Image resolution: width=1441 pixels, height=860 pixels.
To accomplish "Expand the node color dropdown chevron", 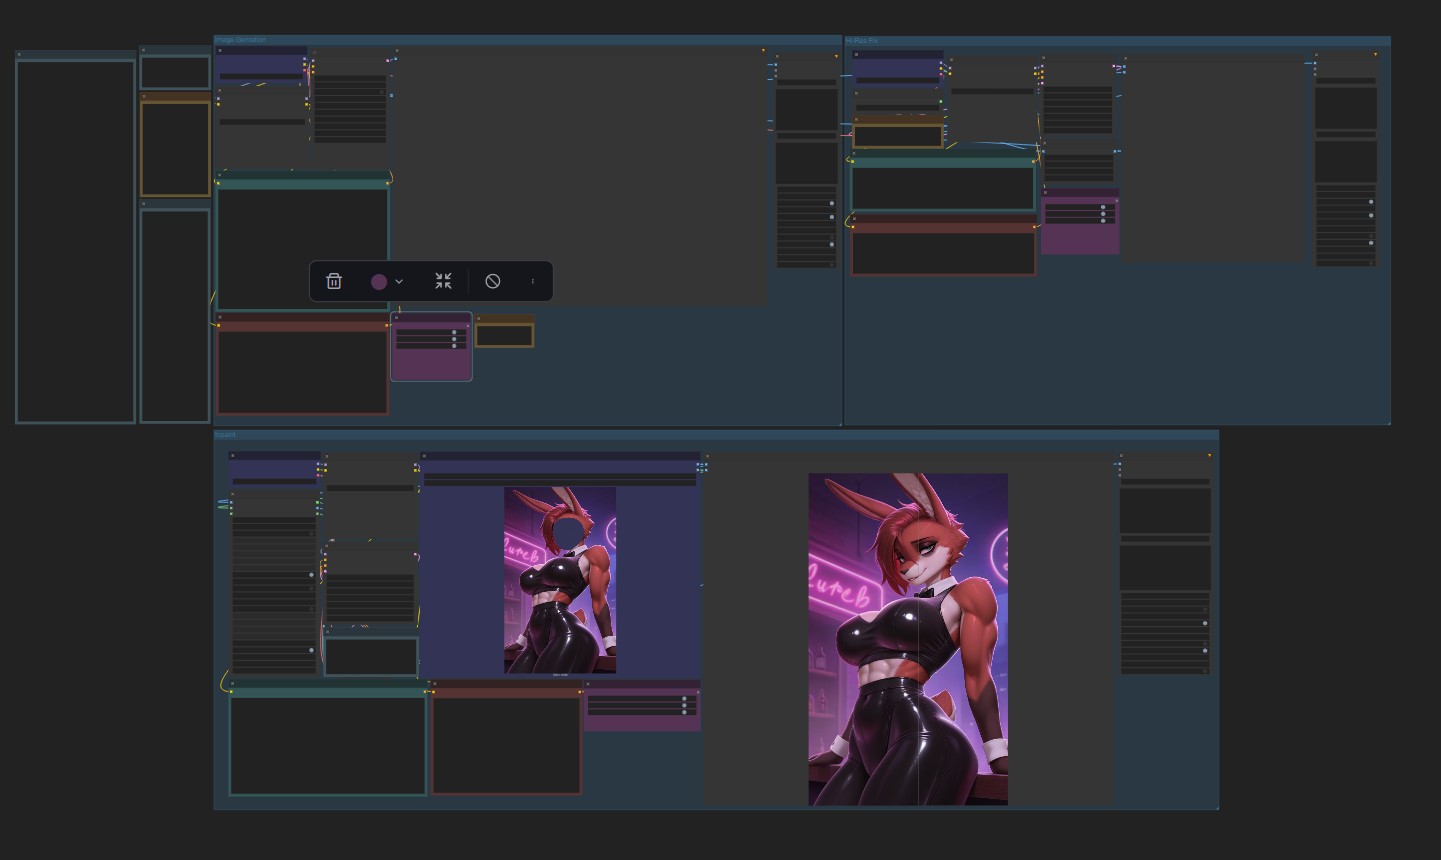I will pyautogui.click(x=399, y=282).
